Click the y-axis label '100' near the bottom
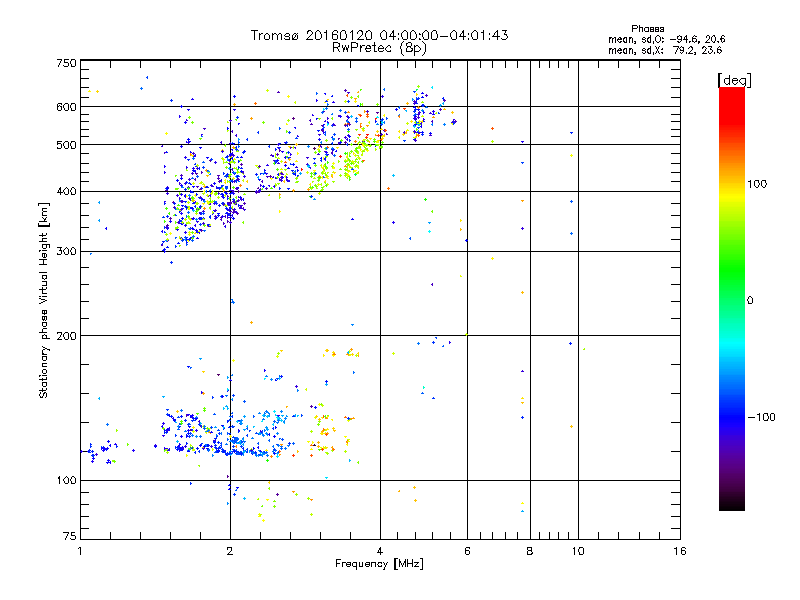 (66, 480)
